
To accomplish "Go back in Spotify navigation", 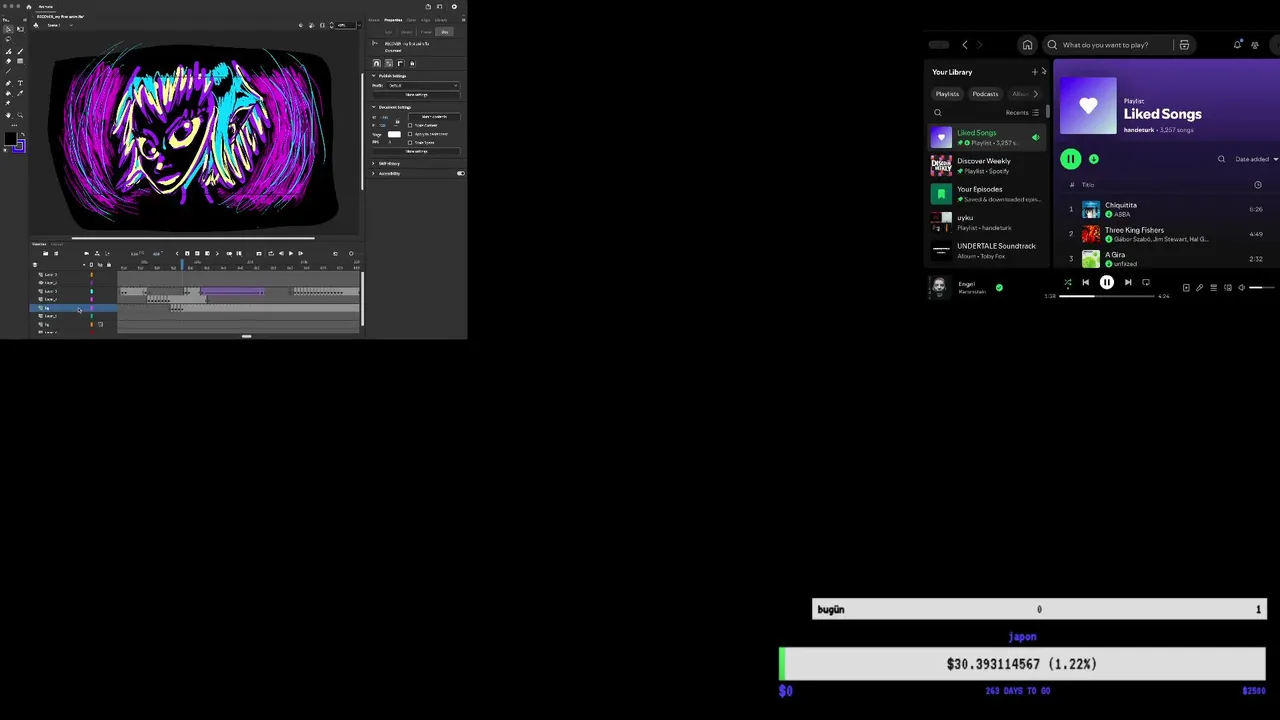I will click(x=965, y=45).
